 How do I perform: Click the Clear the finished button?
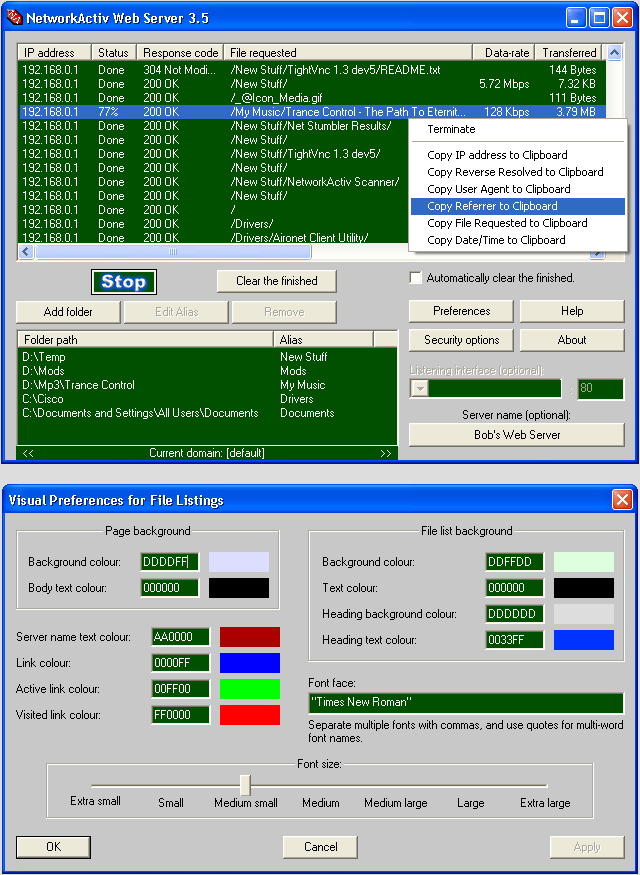pos(277,281)
